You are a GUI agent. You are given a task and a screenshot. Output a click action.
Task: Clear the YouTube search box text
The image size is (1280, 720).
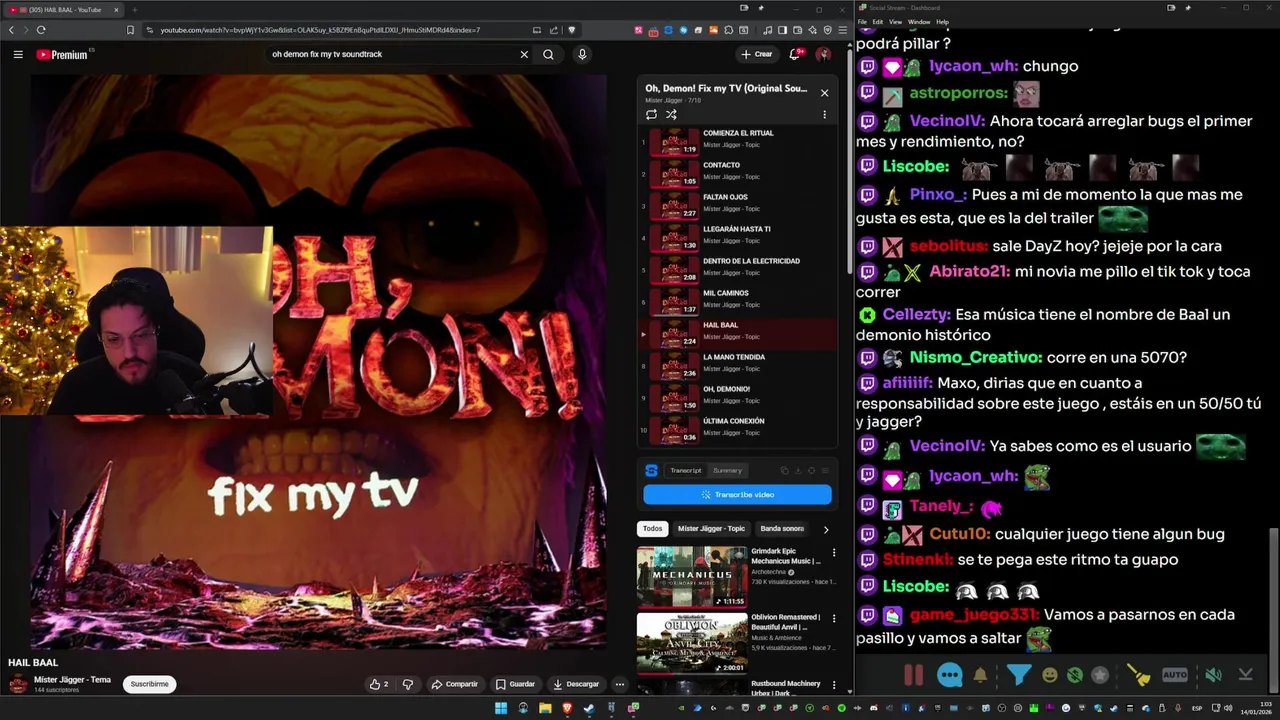524,54
